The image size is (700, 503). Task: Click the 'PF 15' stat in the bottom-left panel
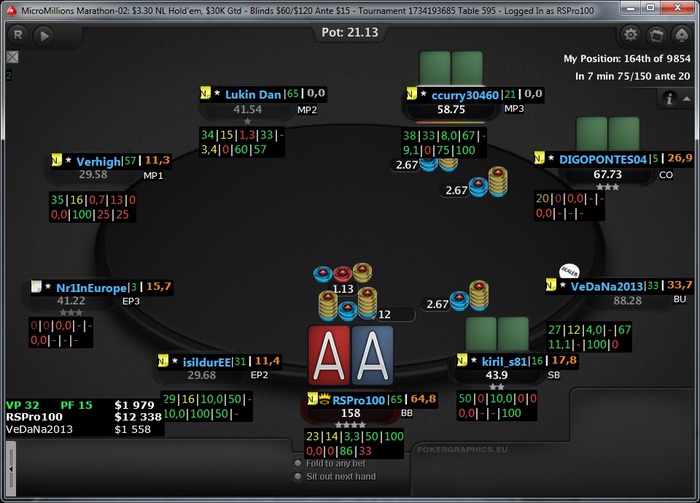point(76,405)
